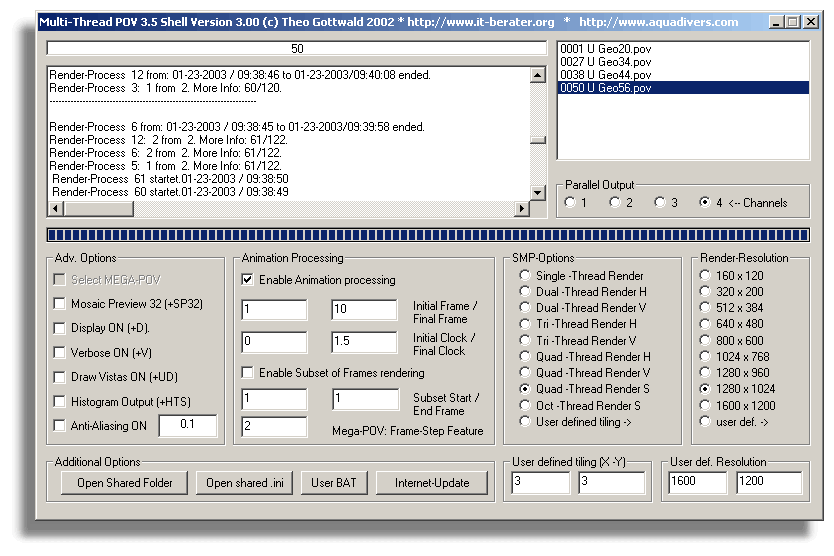
Task: Enable Mosaic Preview 32 checkbox
Action: tap(60, 304)
